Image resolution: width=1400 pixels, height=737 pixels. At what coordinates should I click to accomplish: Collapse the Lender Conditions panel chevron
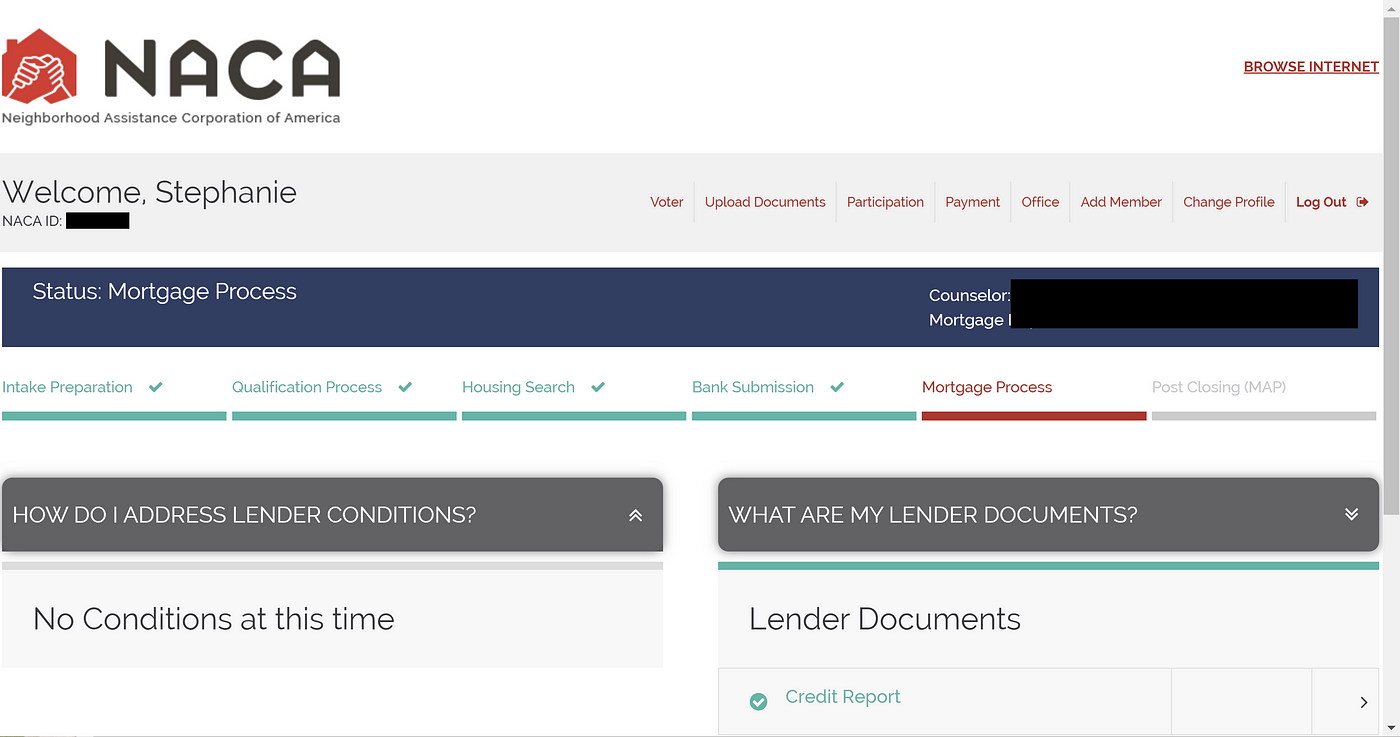coord(635,516)
